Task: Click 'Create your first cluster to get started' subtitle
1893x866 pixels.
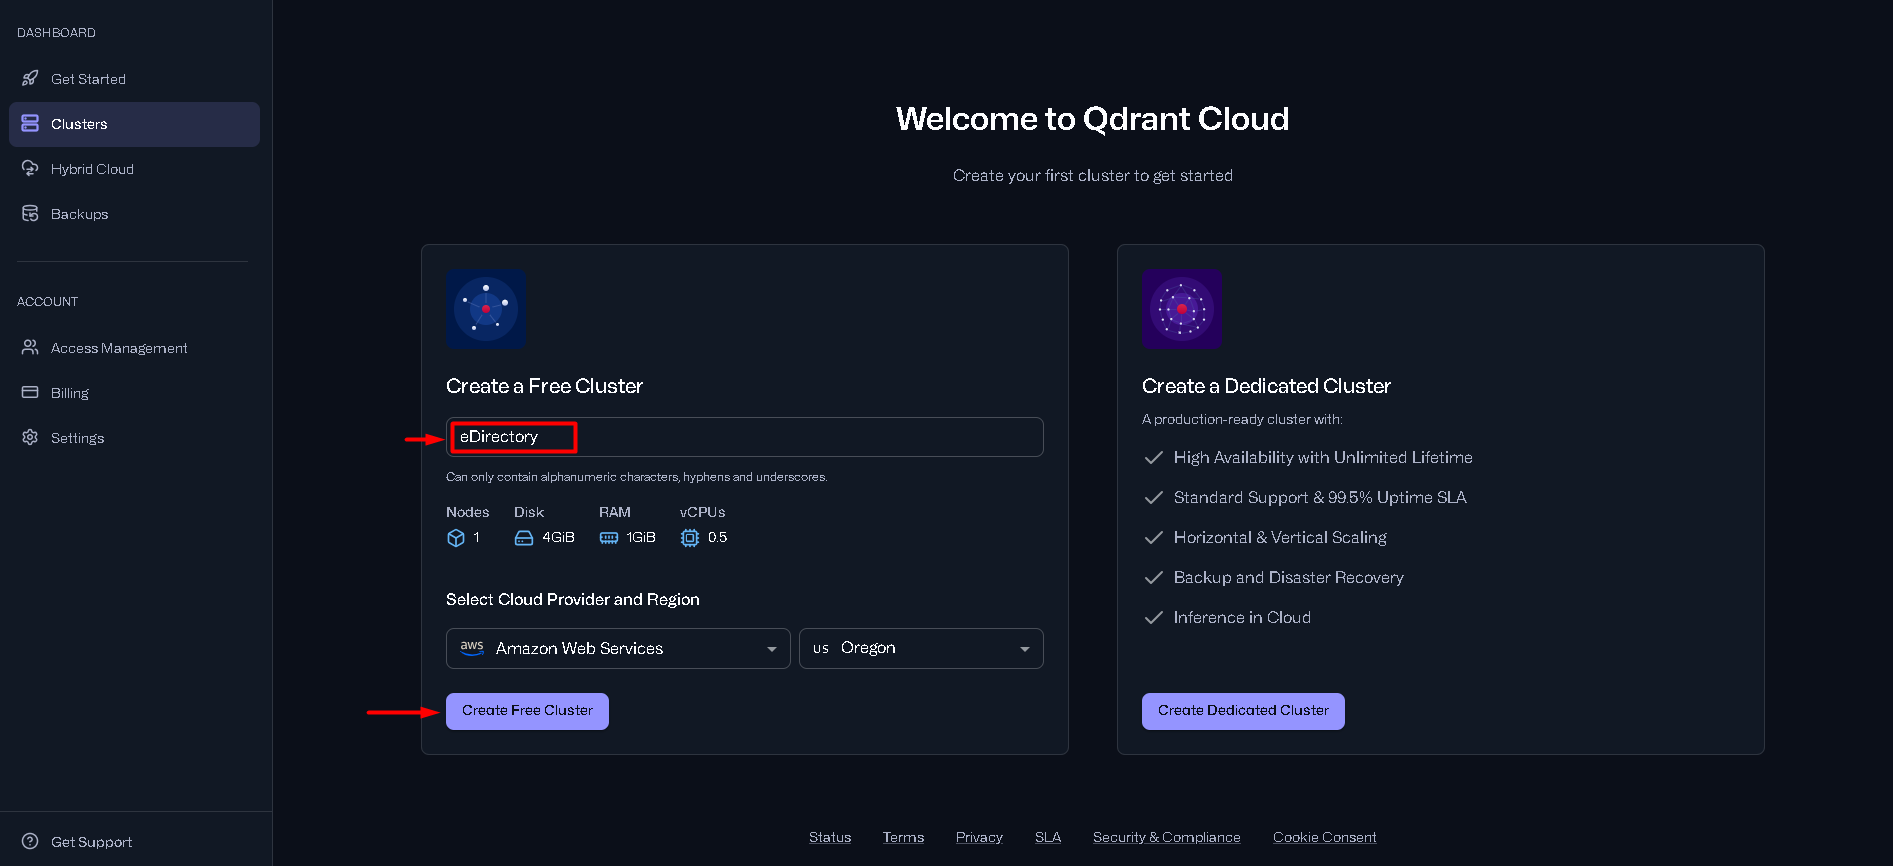Action: coord(1093,176)
